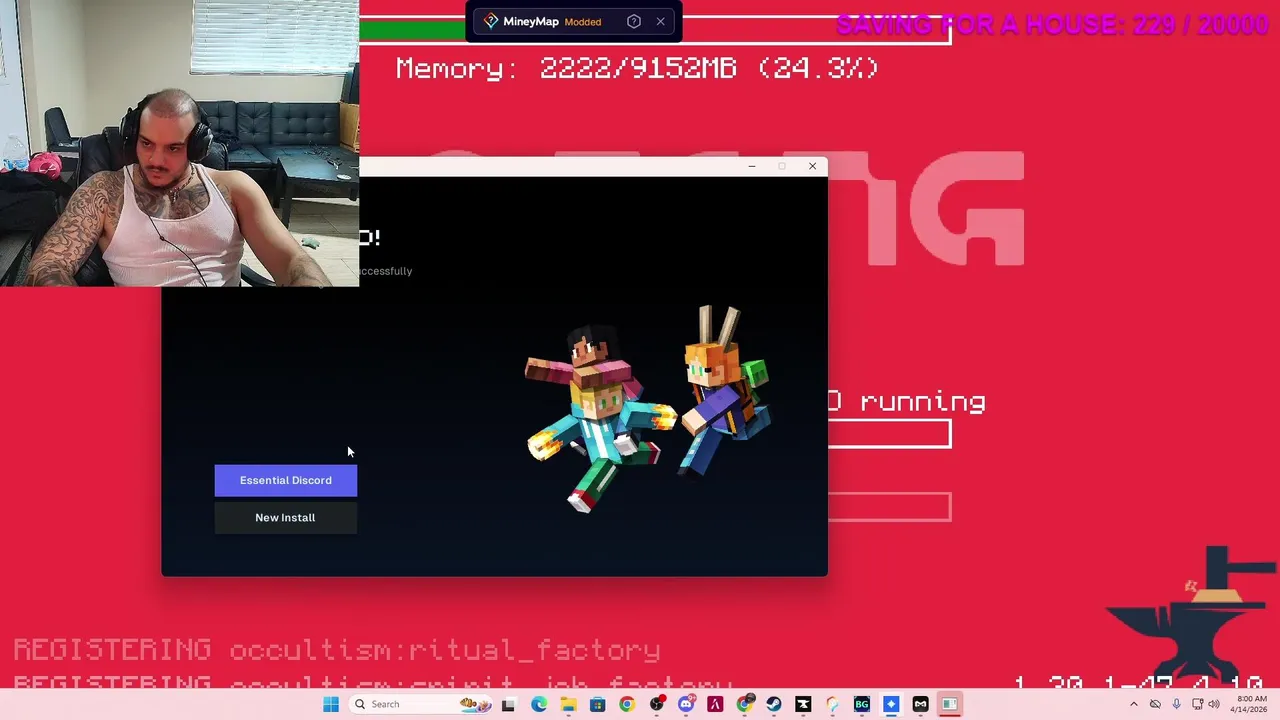
Task: Open Task View from taskbar
Action: [x=508, y=704]
